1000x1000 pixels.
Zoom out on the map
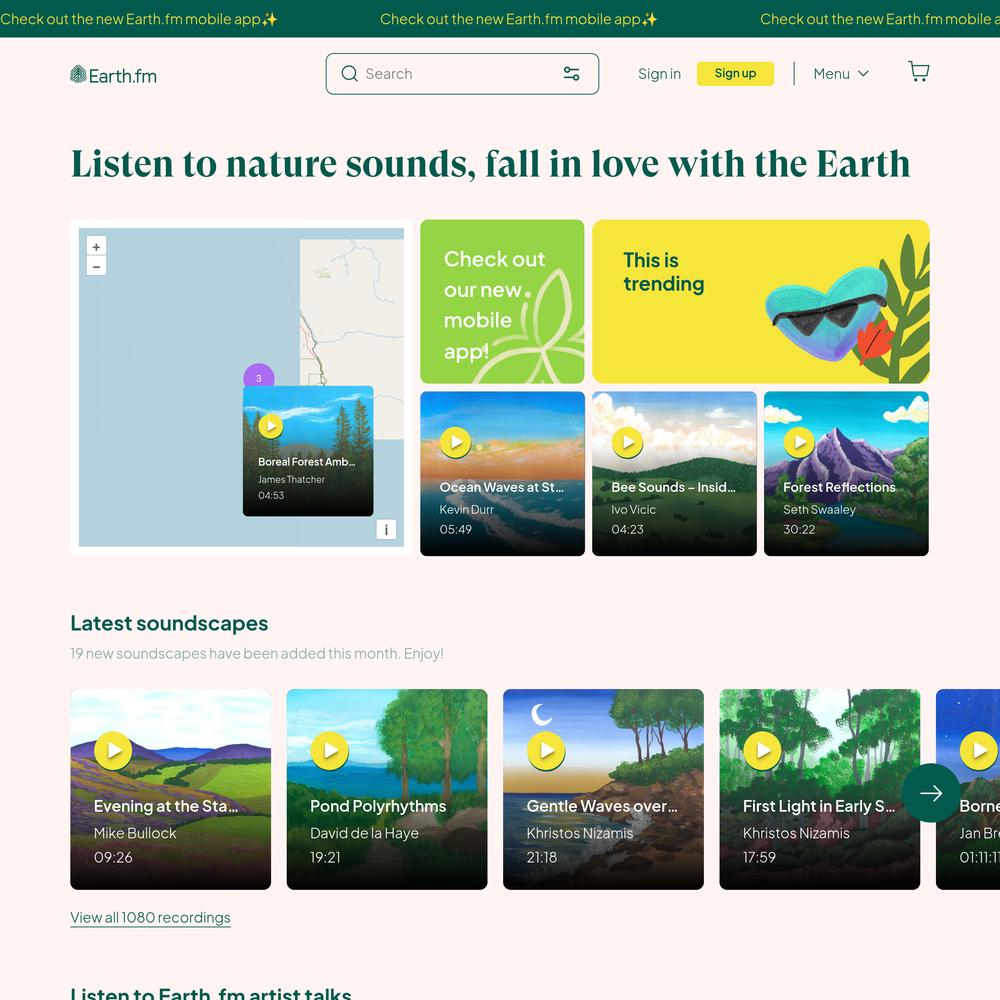(96, 267)
